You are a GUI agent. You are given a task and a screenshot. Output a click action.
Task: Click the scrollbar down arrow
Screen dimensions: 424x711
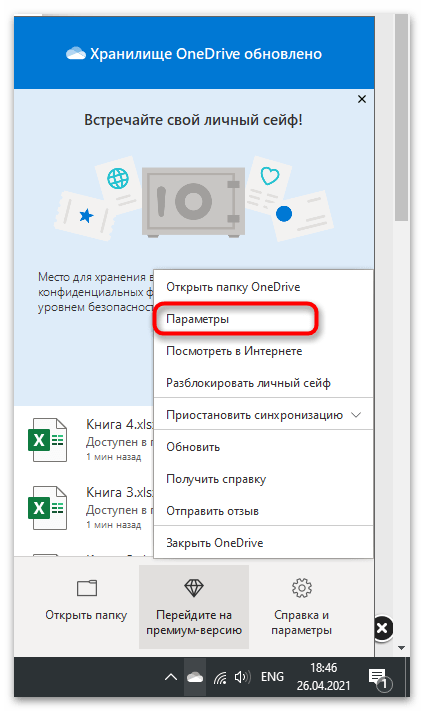tap(401, 648)
